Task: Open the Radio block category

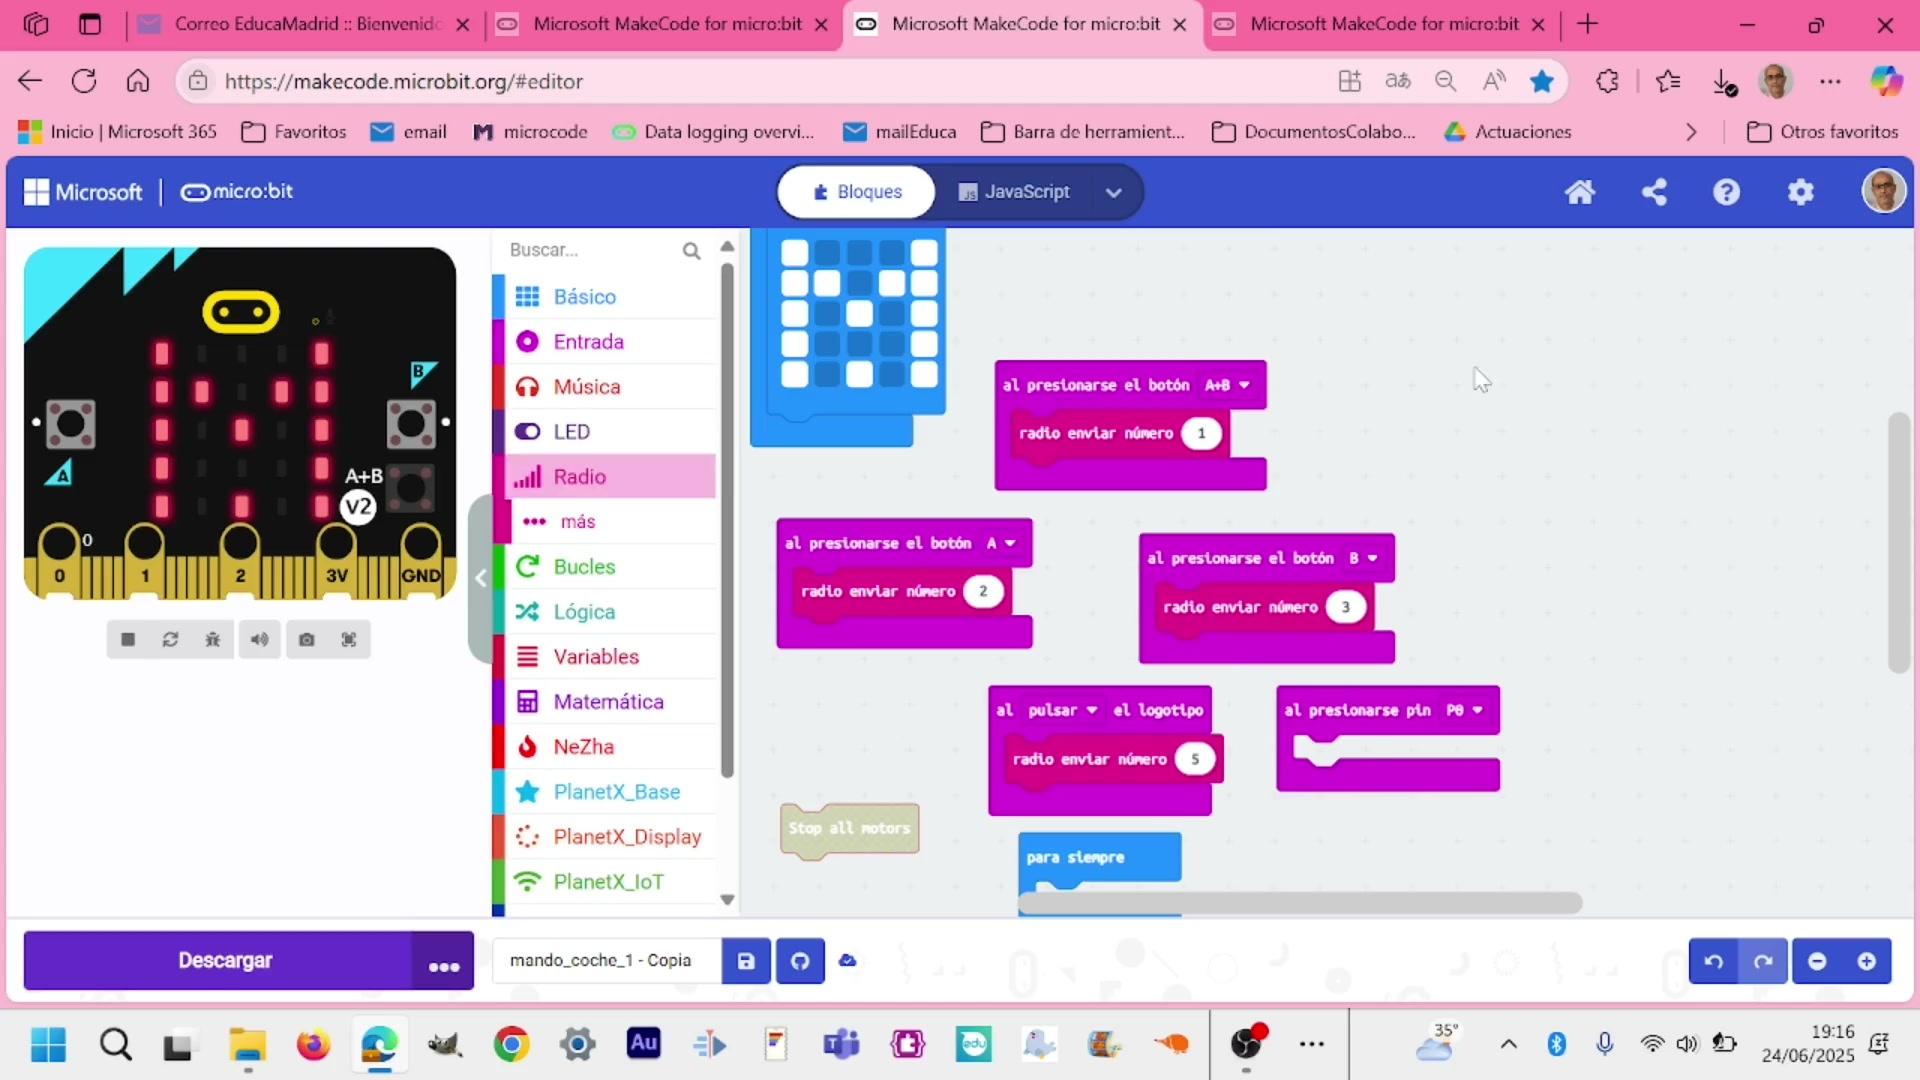Action: tap(580, 477)
